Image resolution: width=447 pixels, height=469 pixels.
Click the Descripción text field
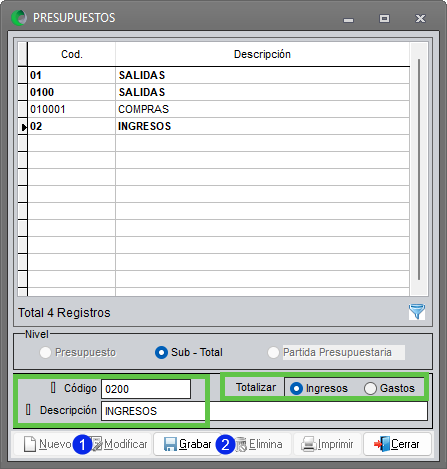pyautogui.click(x=264, y=411)
